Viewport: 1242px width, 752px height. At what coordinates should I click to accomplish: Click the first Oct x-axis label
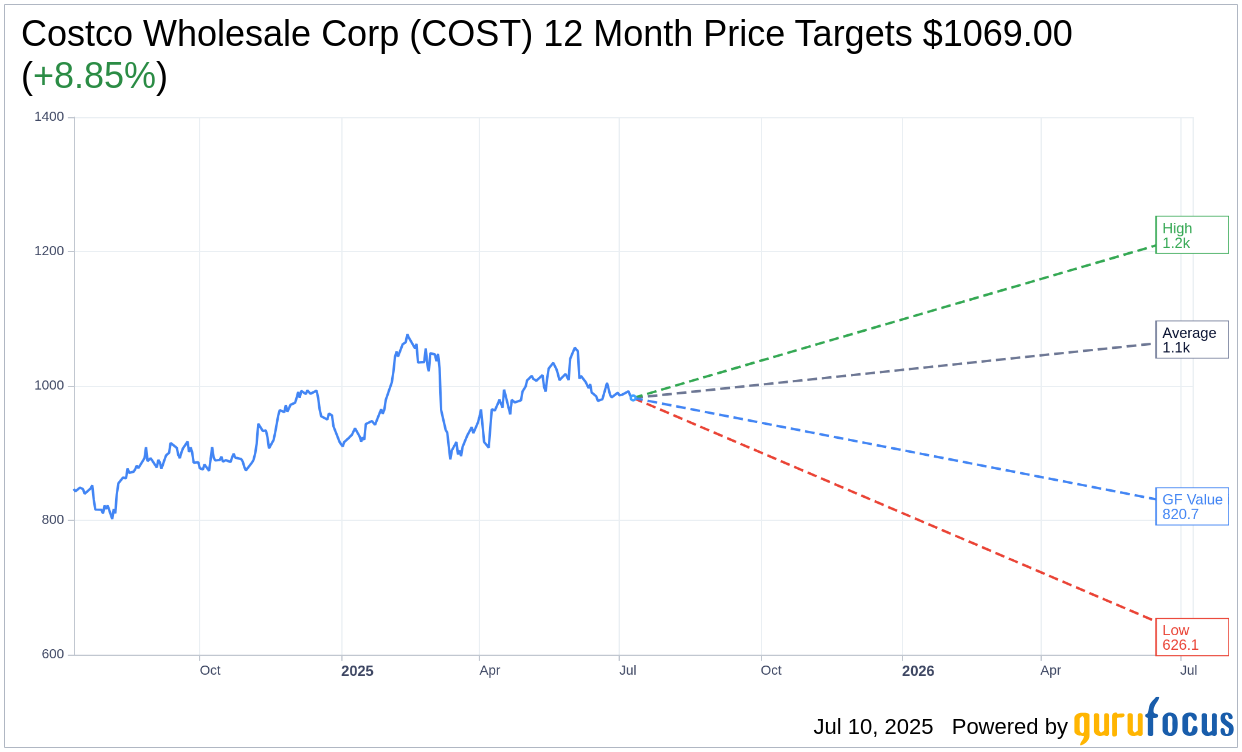(210, 670)
